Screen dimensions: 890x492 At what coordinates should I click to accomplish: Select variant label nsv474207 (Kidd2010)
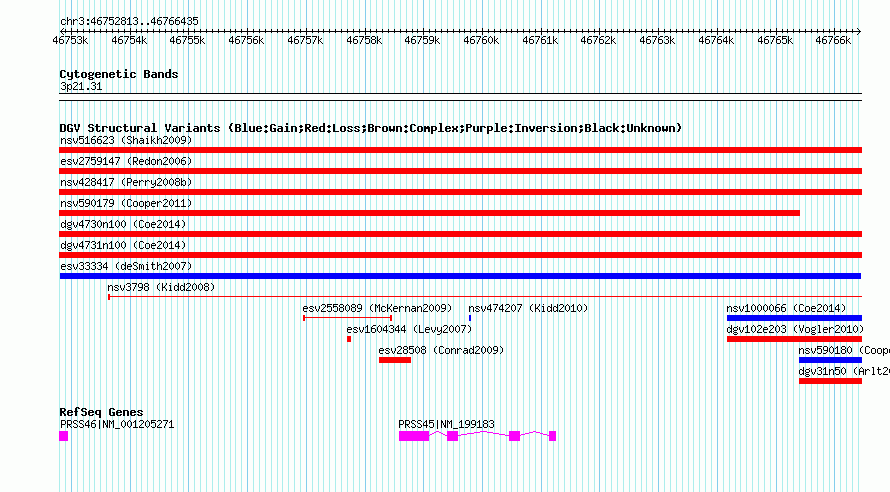pyautogui.click(x=528, y=308)
